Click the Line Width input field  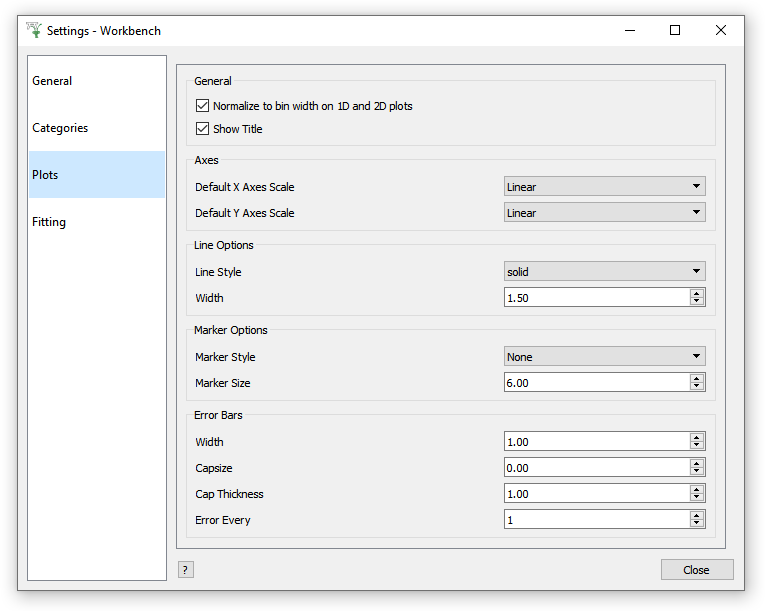(596, 297)
